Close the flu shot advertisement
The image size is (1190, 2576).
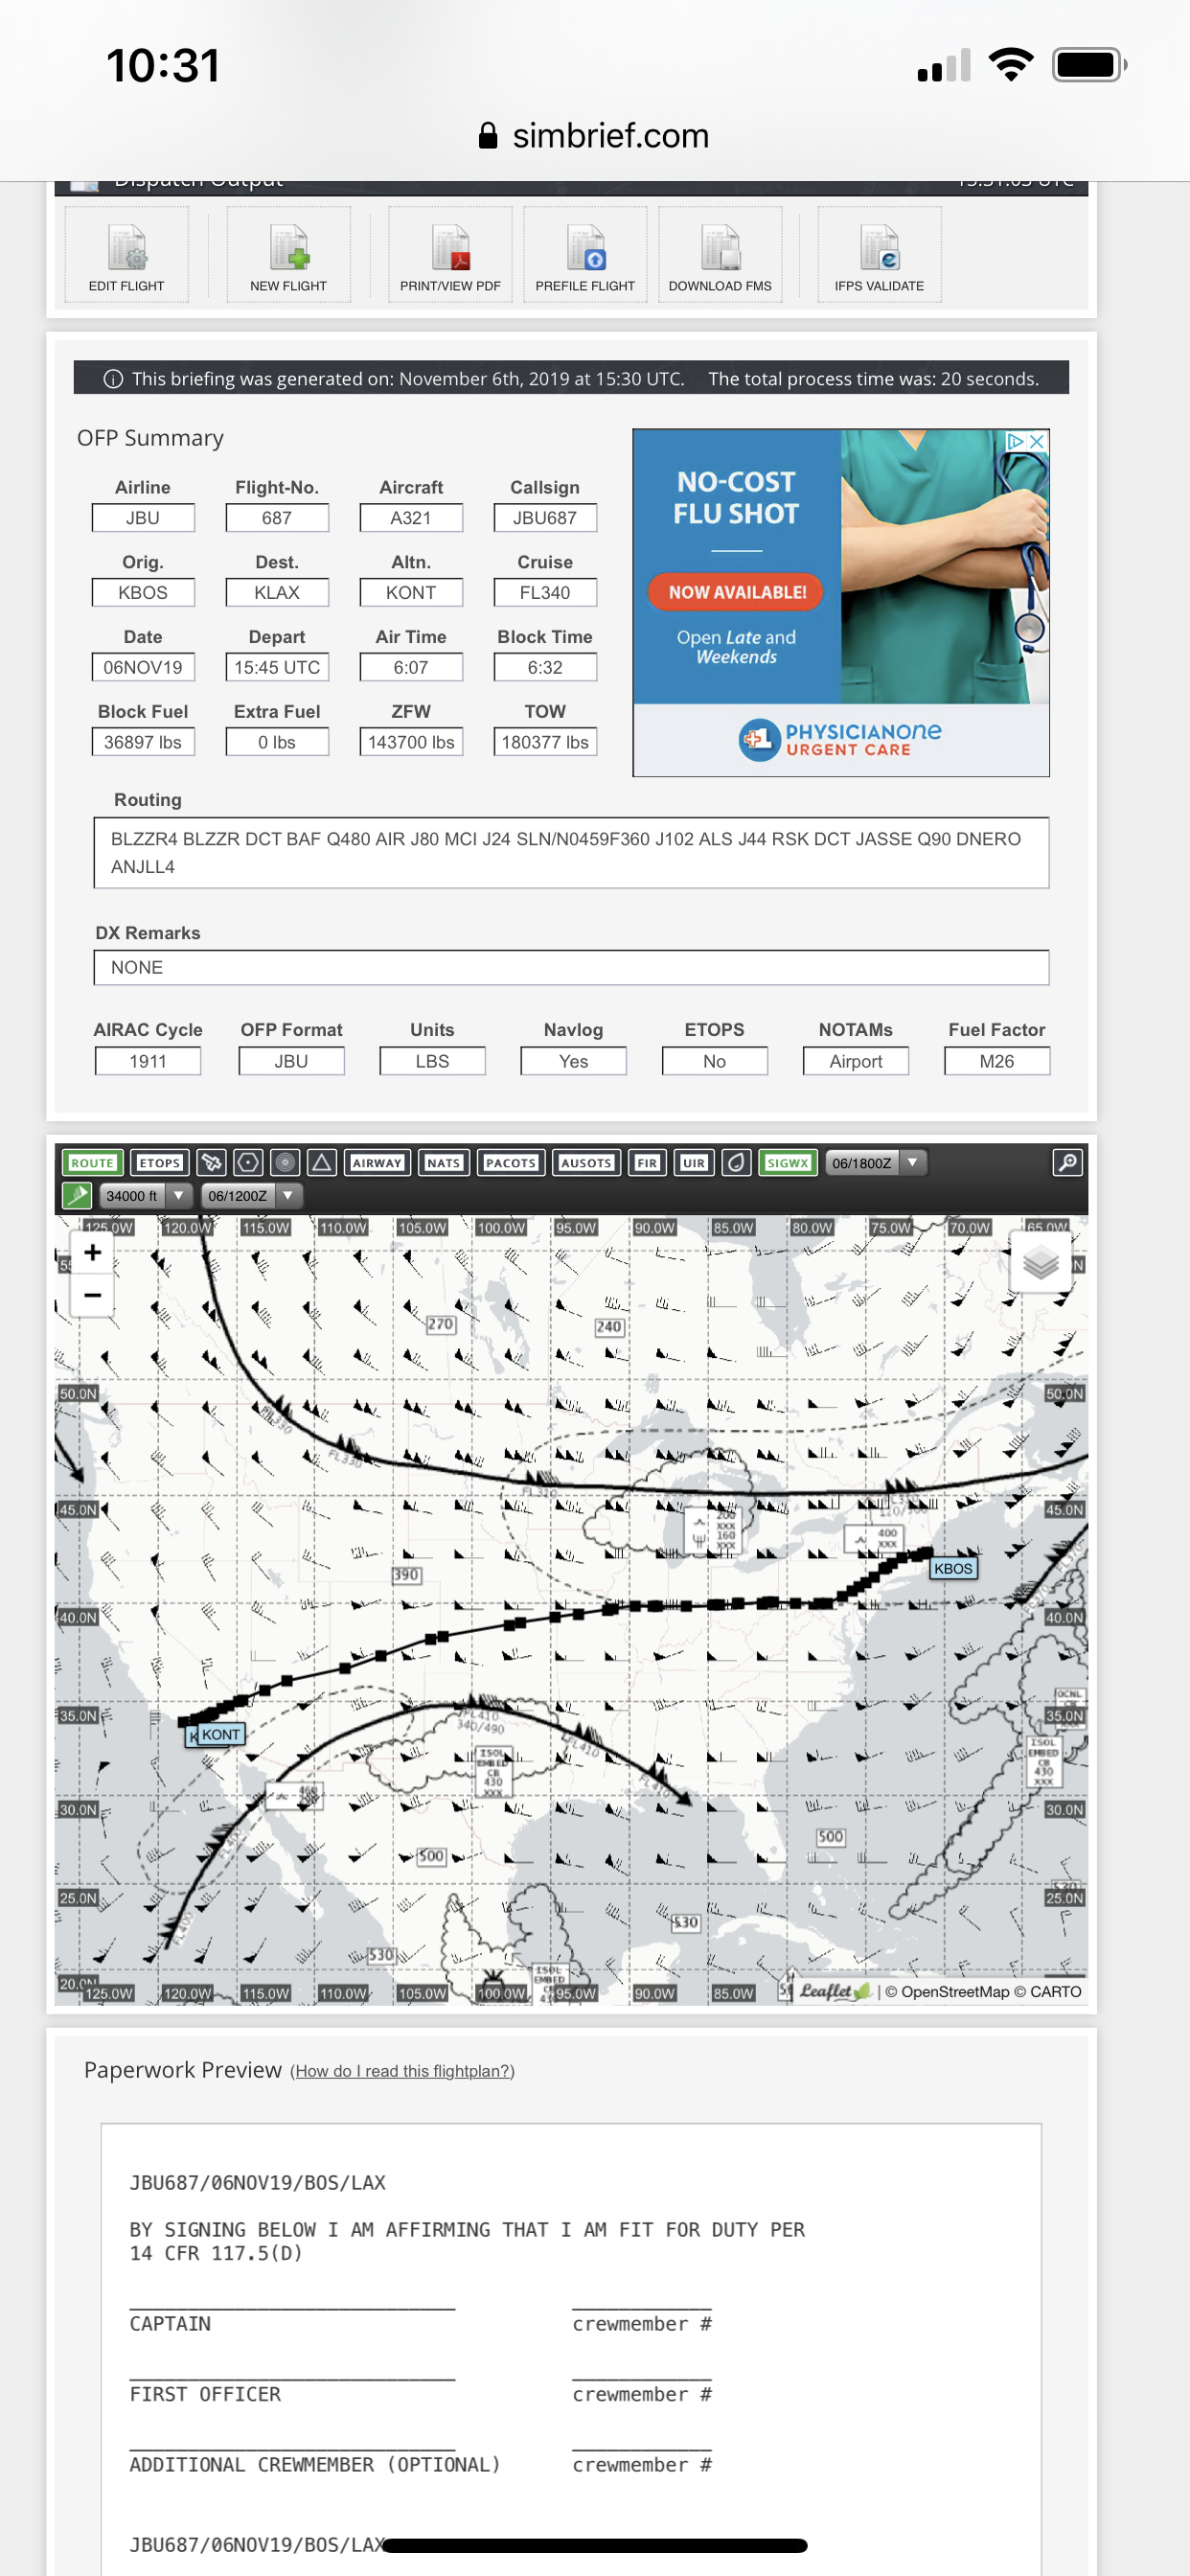tap(1038, 441)
